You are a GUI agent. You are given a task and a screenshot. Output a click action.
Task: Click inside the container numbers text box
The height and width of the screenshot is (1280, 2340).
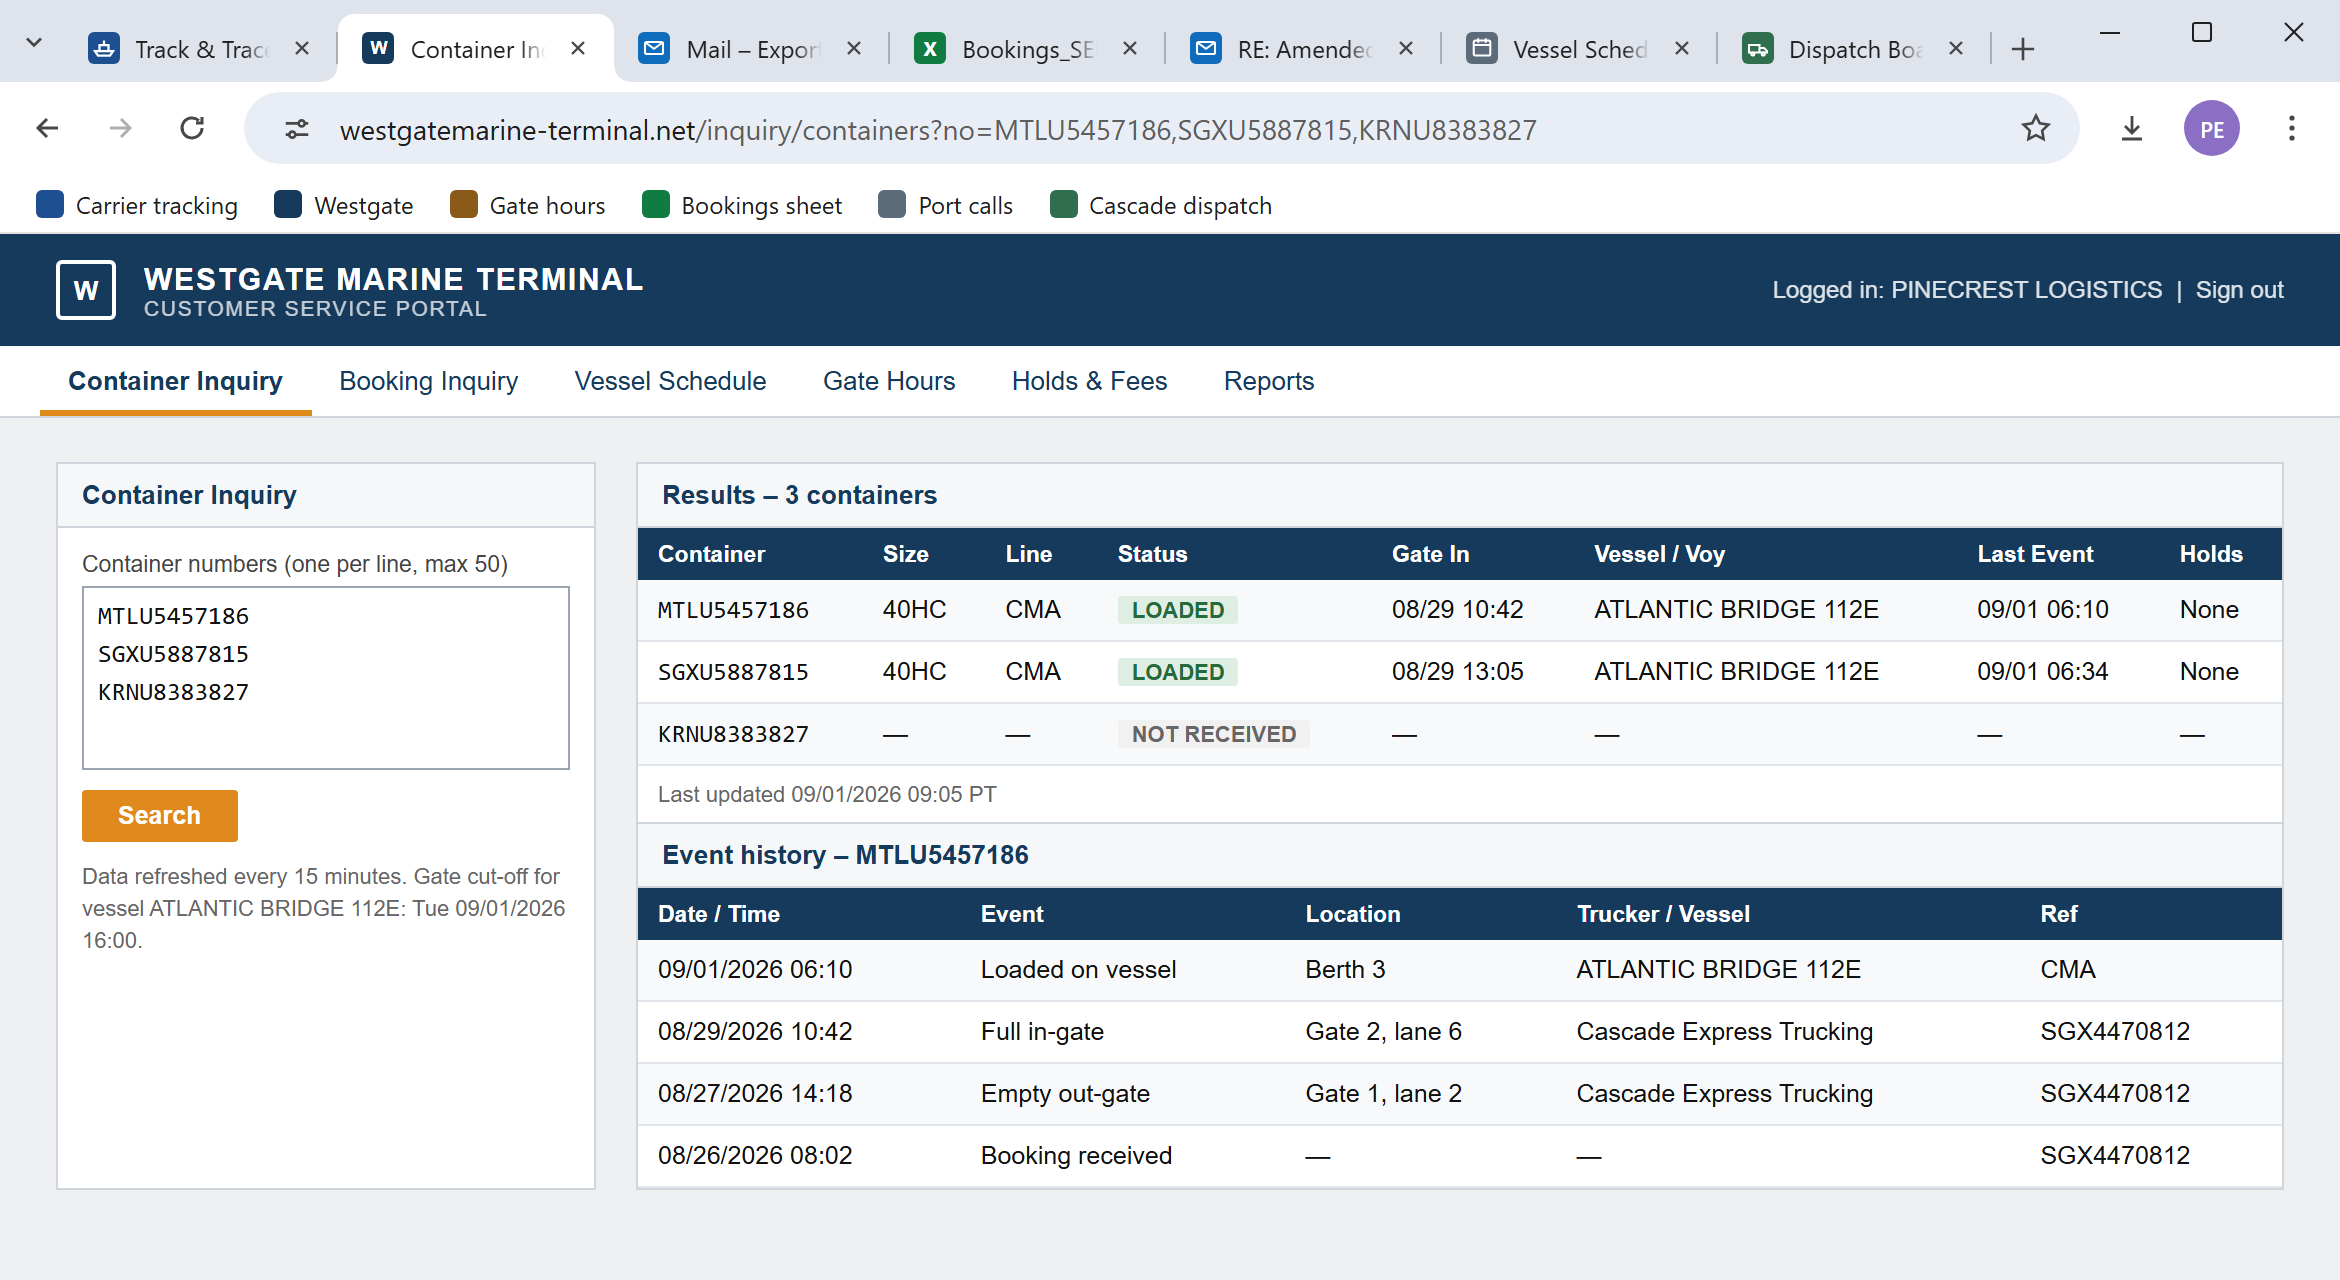pos(326,678)
